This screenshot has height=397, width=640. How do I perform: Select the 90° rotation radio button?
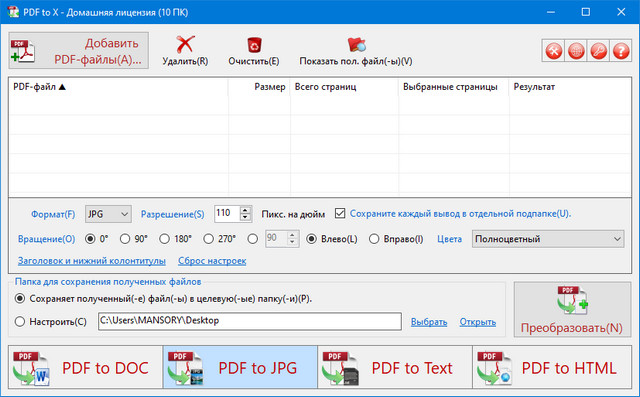click(125, 239)
